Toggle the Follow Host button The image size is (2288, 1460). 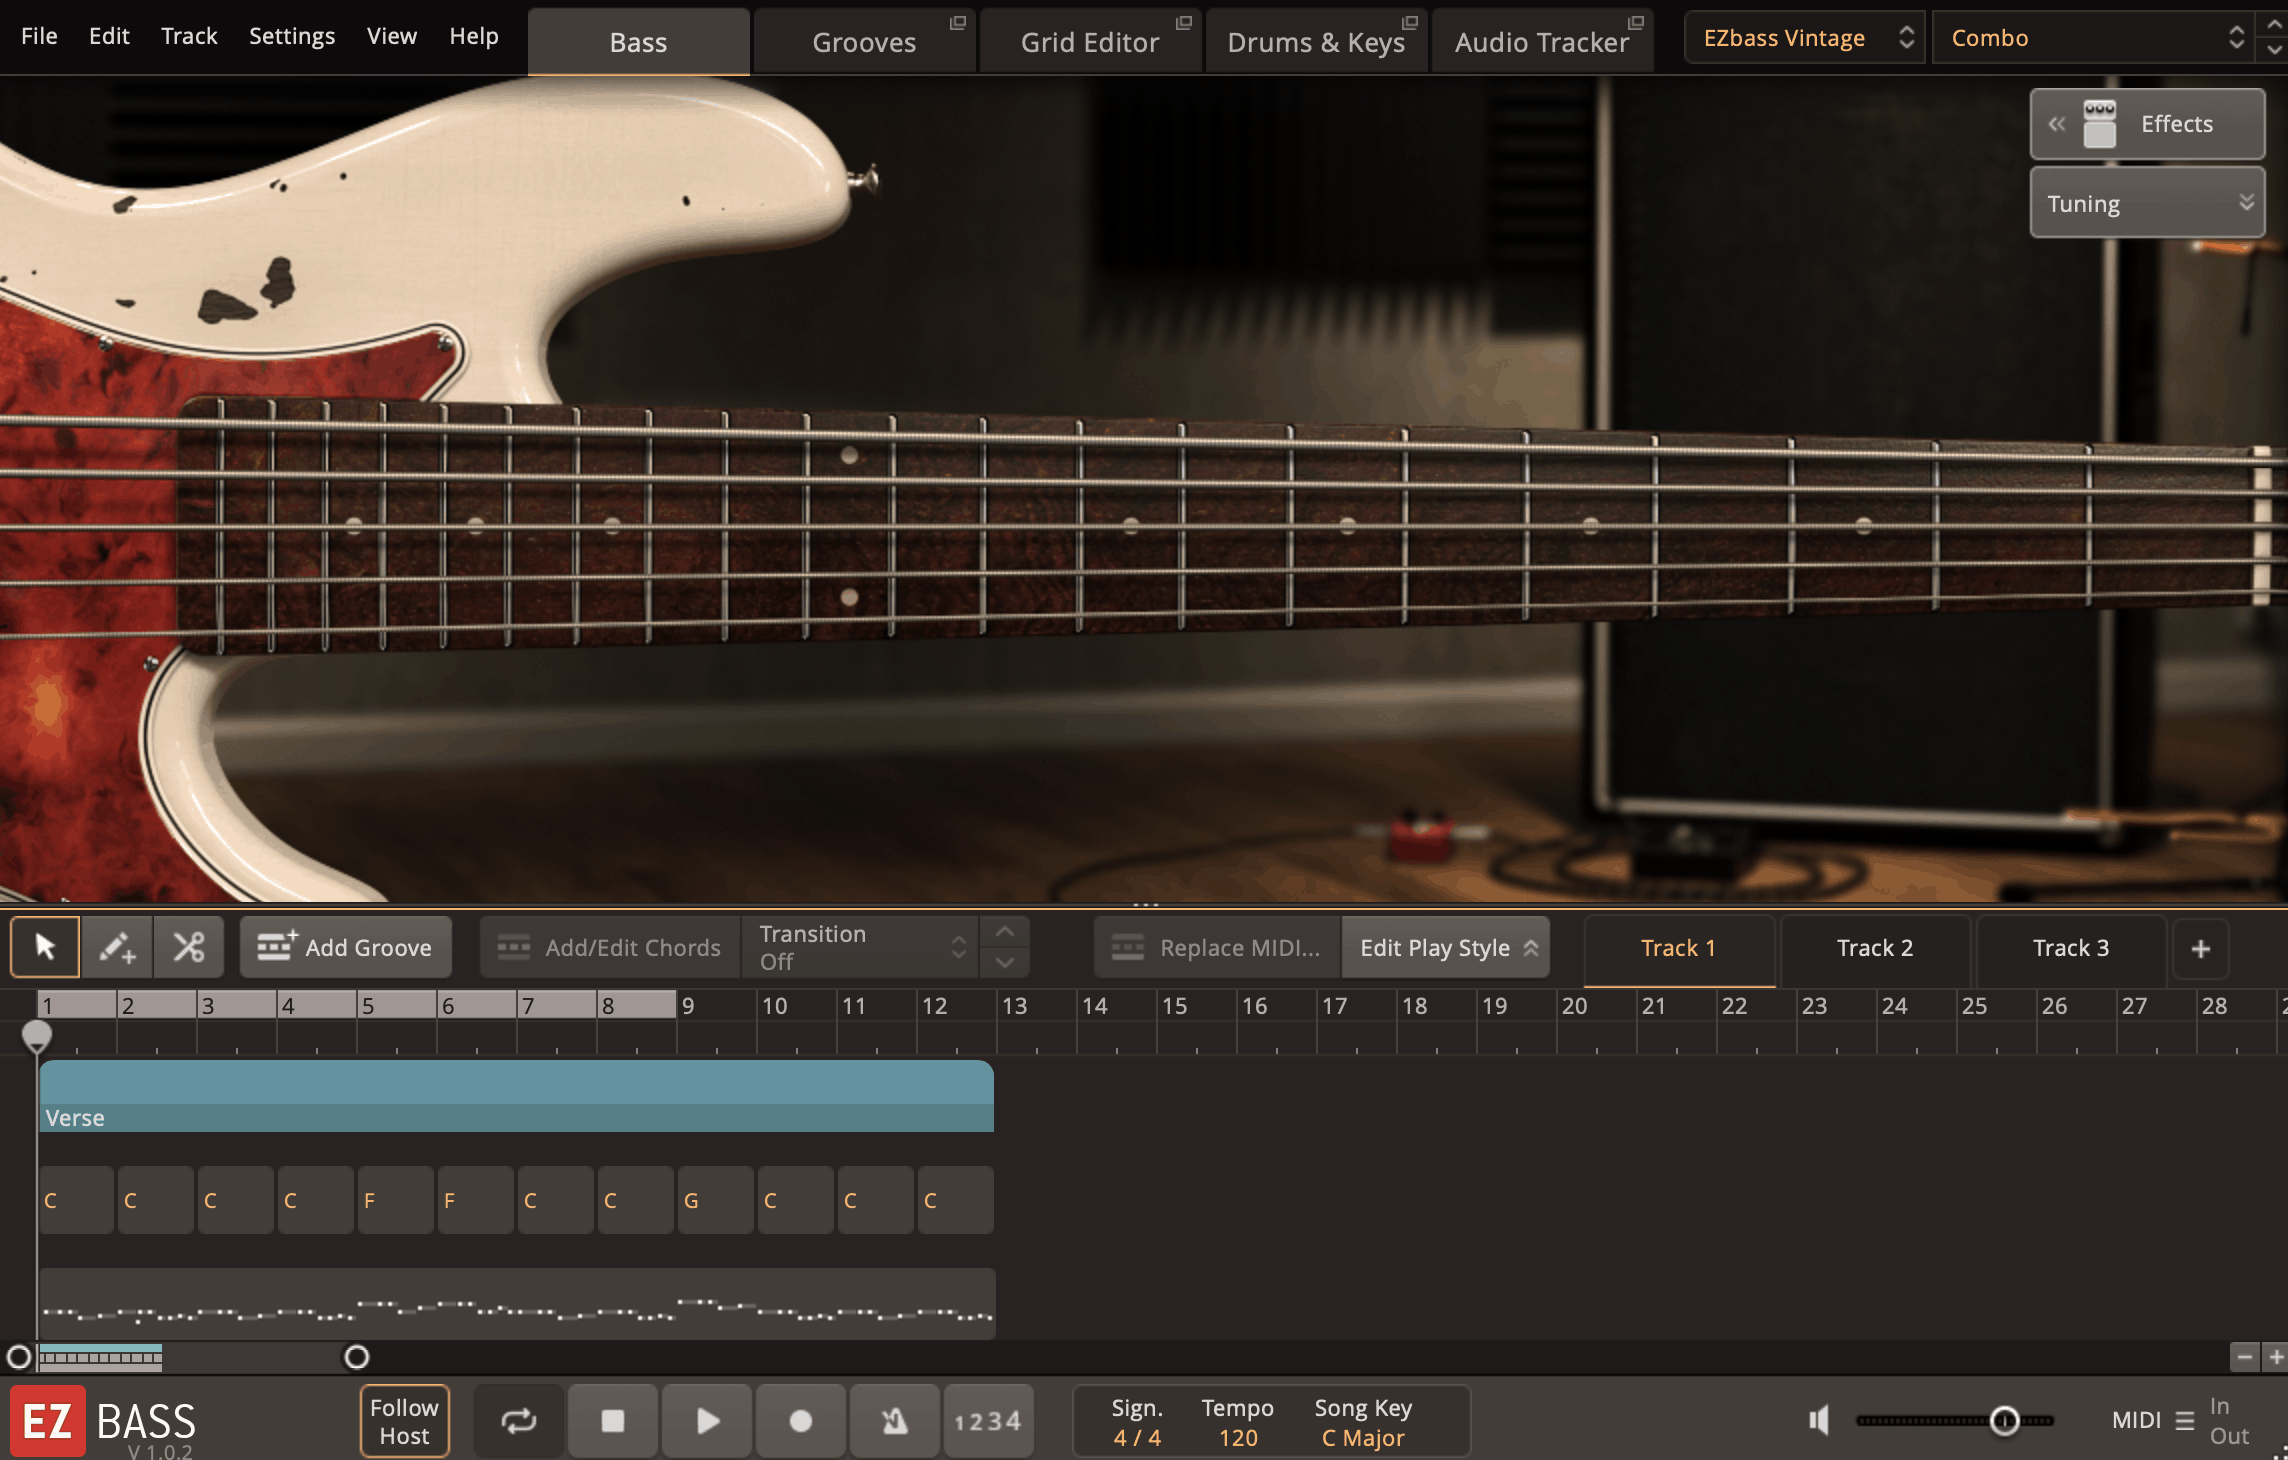coord(404,1421)
